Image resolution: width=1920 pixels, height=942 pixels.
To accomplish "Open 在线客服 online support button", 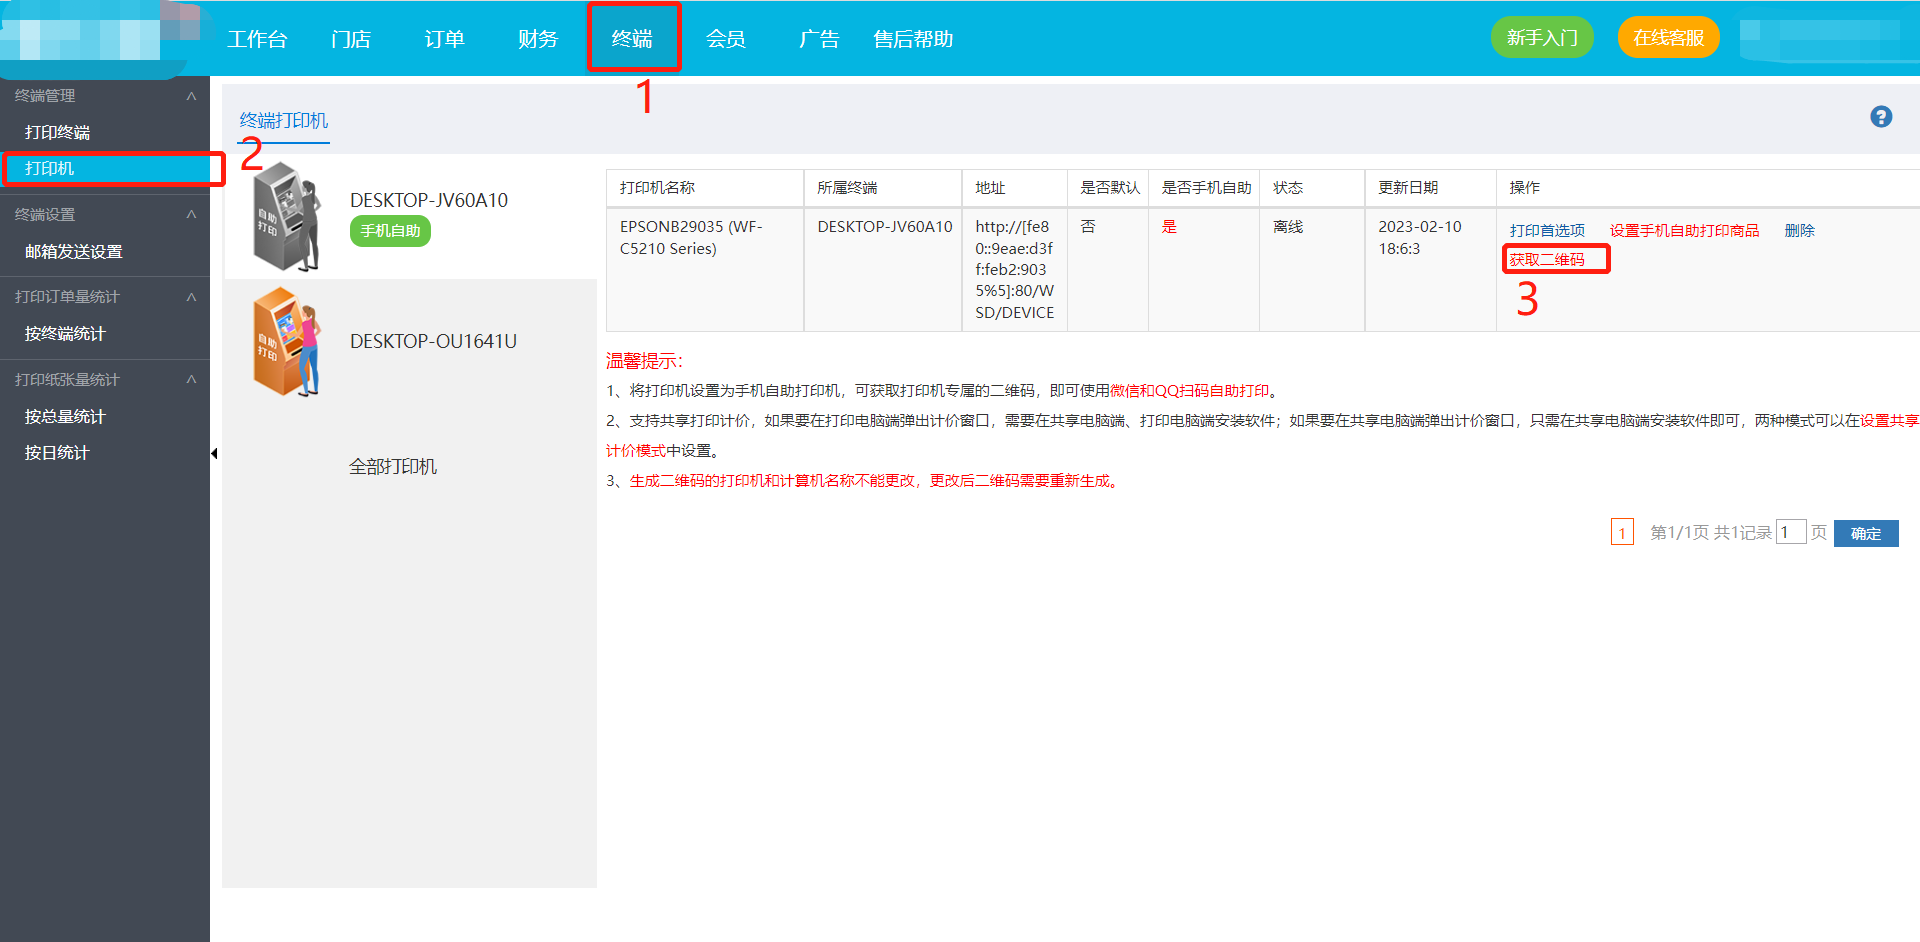I will click(x=1668, y=38).
